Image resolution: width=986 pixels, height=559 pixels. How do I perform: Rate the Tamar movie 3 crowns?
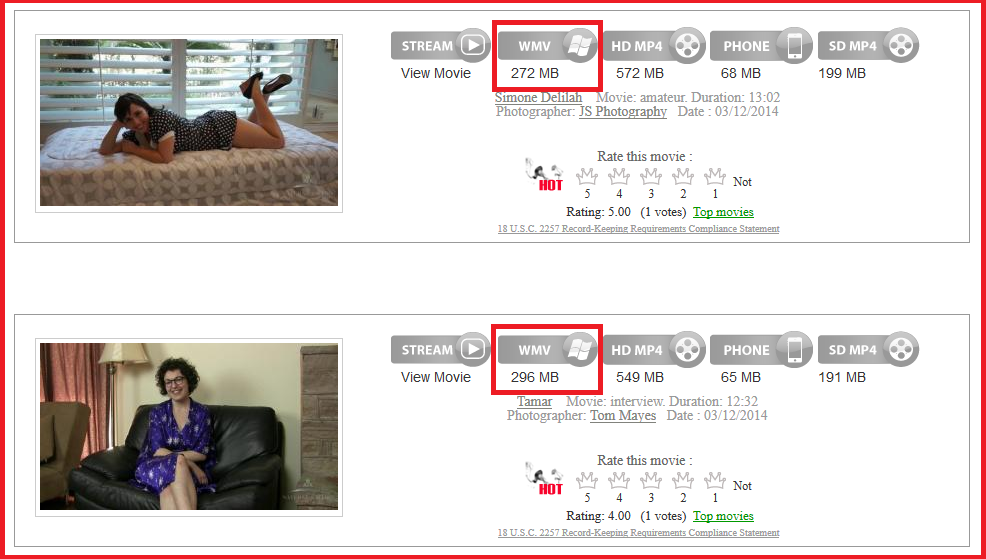651,481
